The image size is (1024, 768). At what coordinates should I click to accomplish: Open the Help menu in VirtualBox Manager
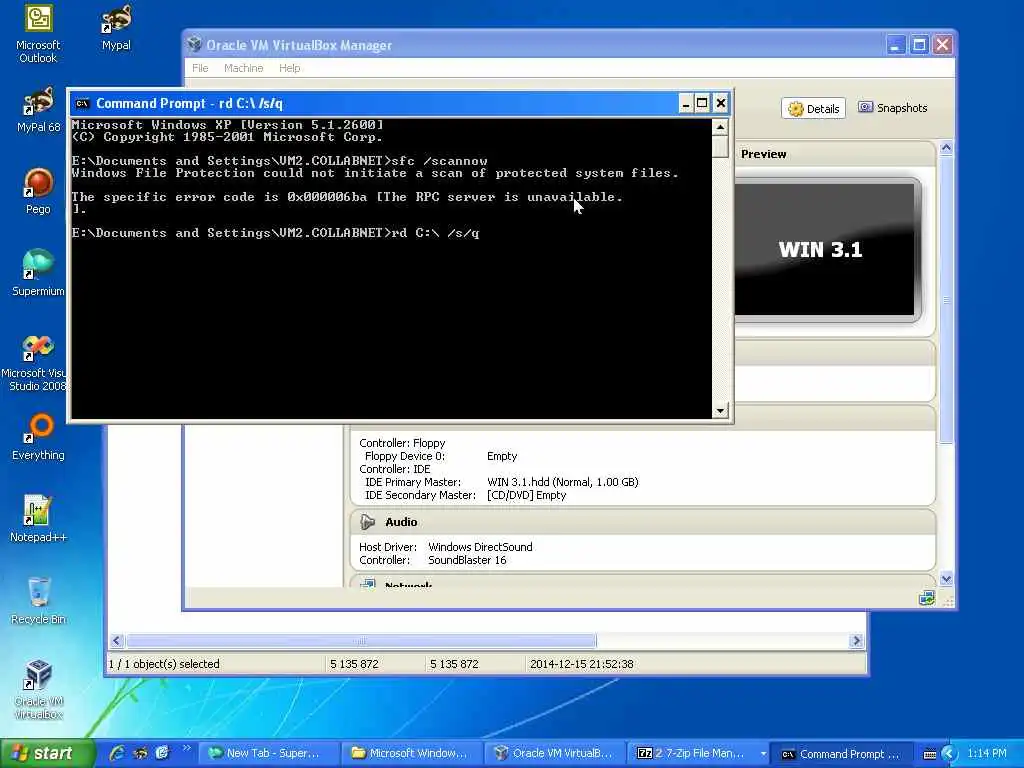(x=289, y=68)
